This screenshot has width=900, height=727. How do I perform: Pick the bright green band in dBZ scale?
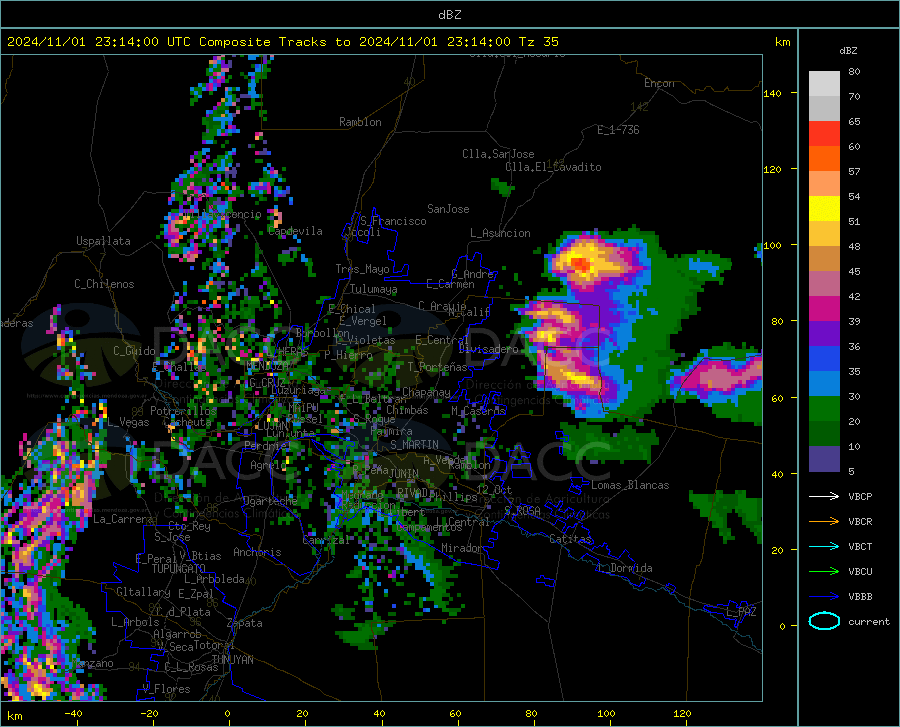824,409
